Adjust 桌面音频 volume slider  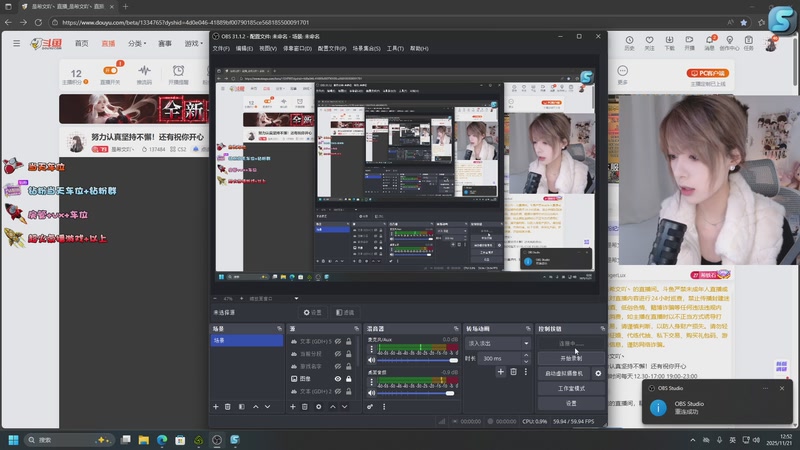pyautogui.click(x=418, y=393)
